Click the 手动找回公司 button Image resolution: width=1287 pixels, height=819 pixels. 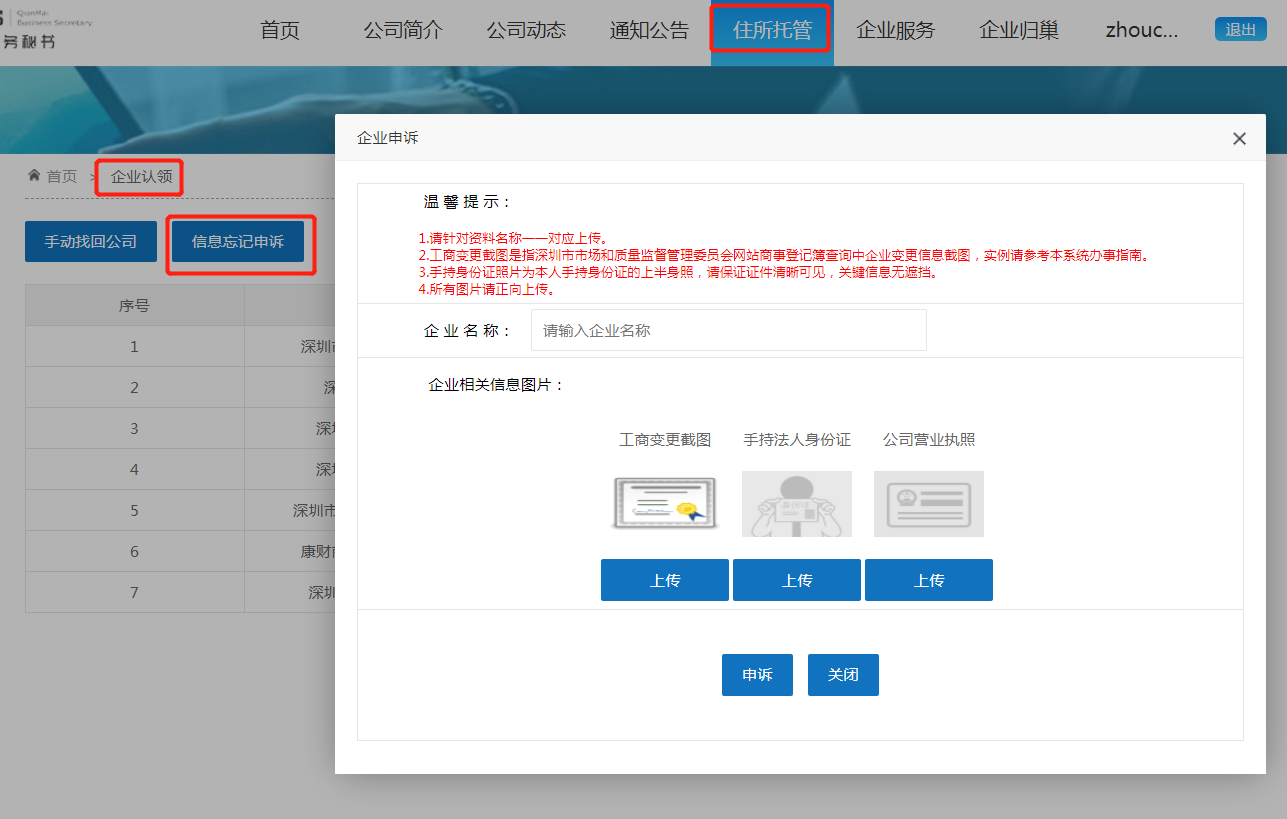click(91, 241)
